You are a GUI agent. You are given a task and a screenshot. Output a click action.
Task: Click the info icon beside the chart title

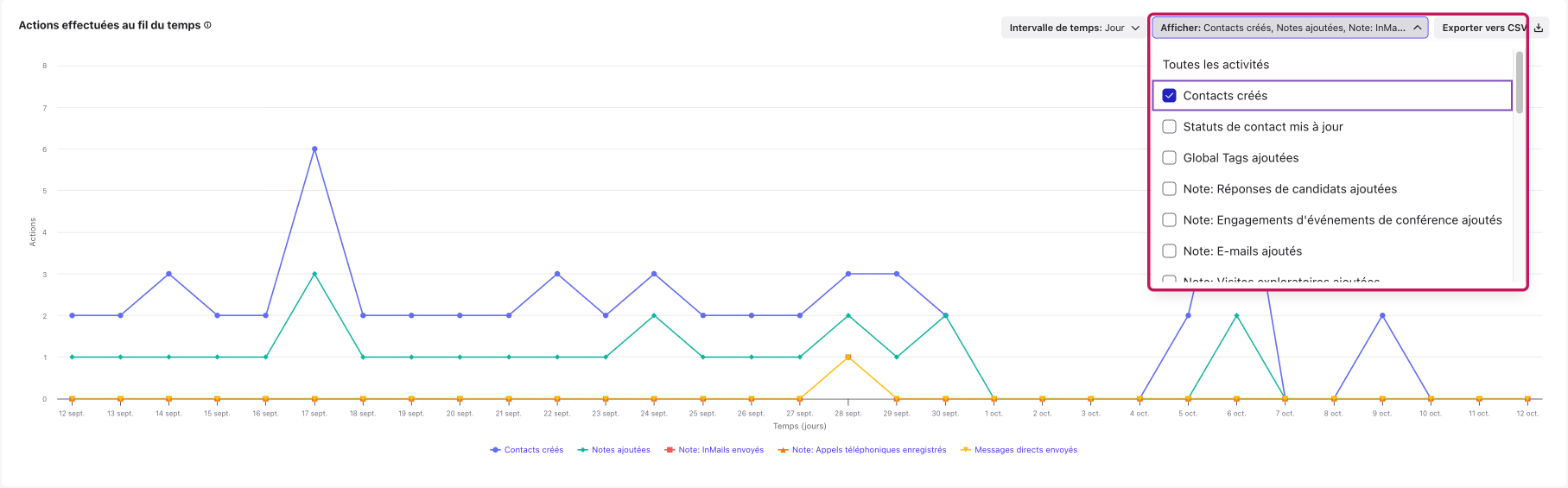tap(208, 25)
